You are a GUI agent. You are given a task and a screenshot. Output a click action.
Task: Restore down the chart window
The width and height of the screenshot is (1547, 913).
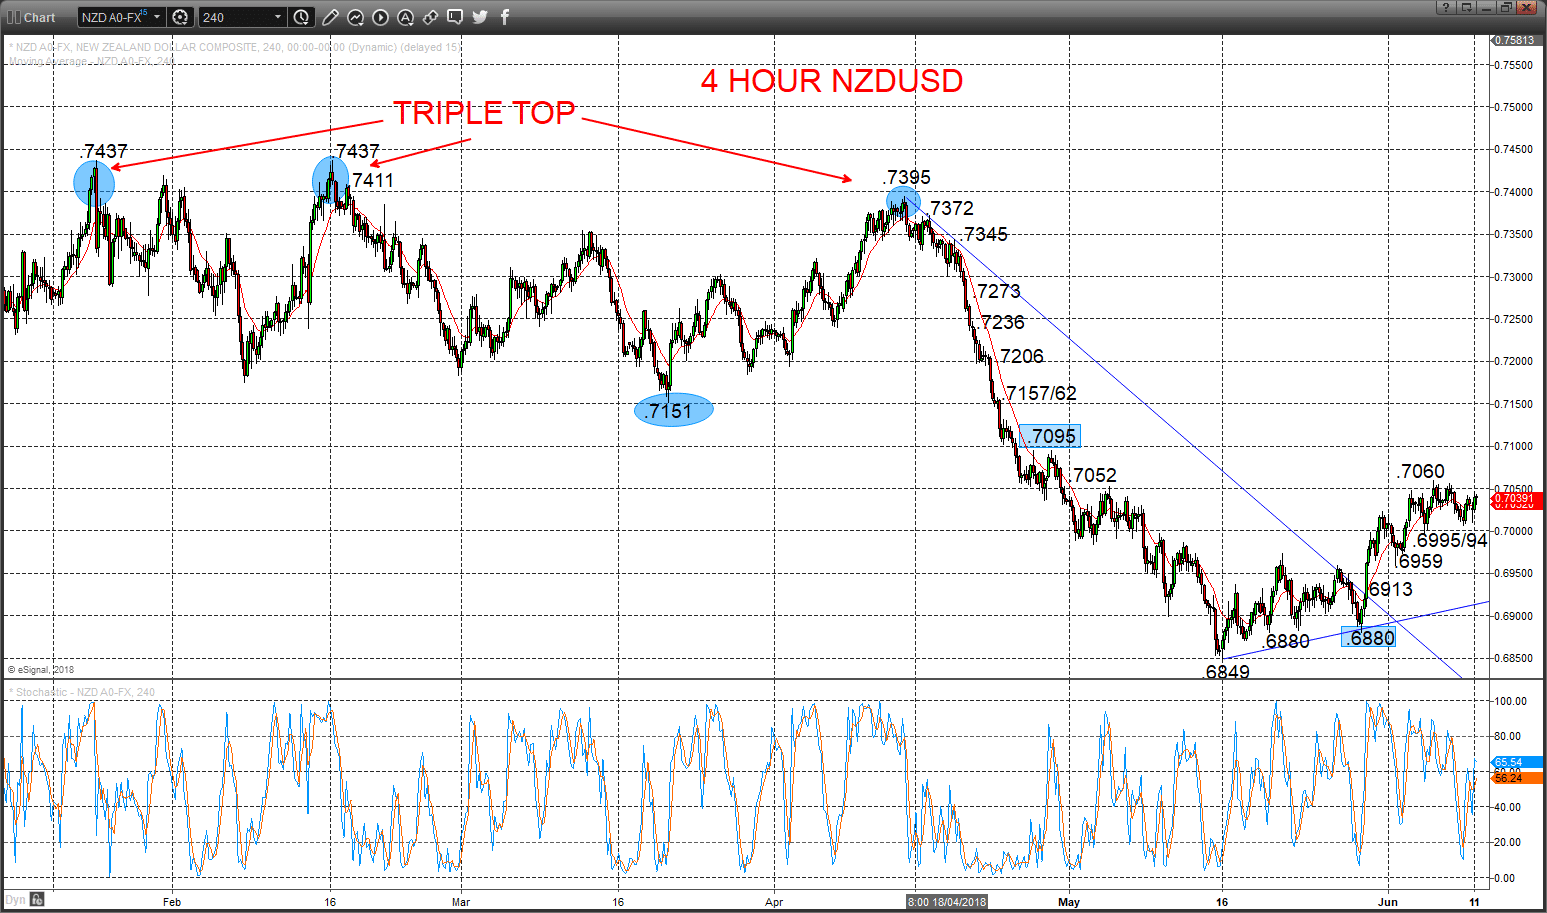(x=1506, y=7)
